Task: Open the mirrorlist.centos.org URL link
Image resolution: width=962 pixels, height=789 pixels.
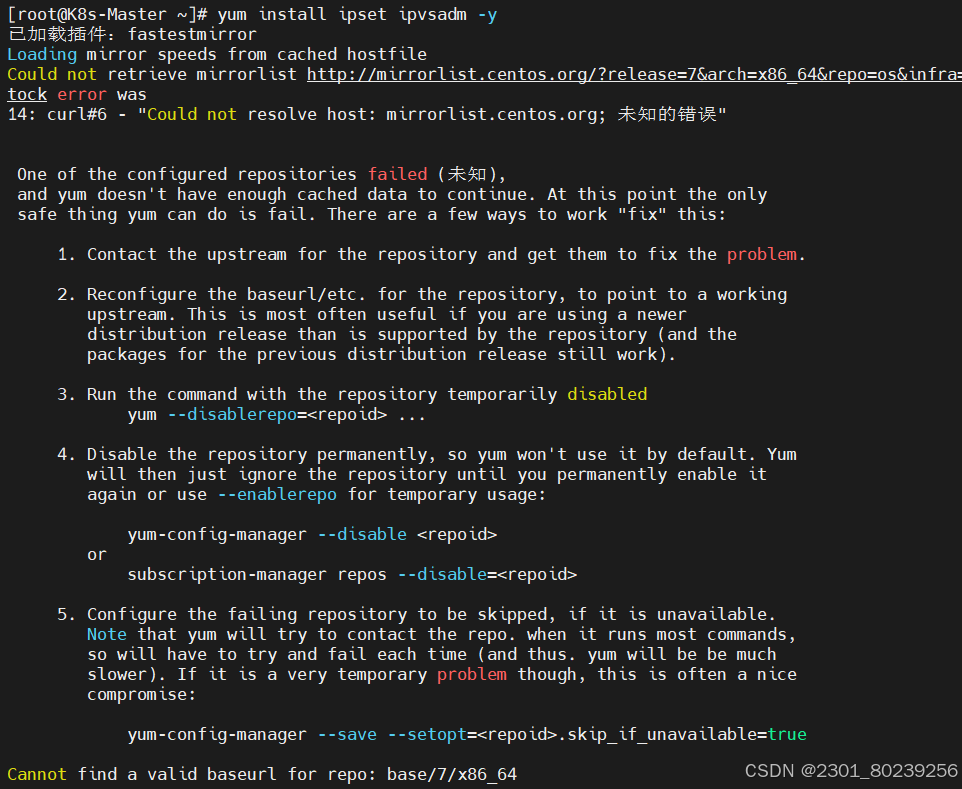Action: coord(634,74)
